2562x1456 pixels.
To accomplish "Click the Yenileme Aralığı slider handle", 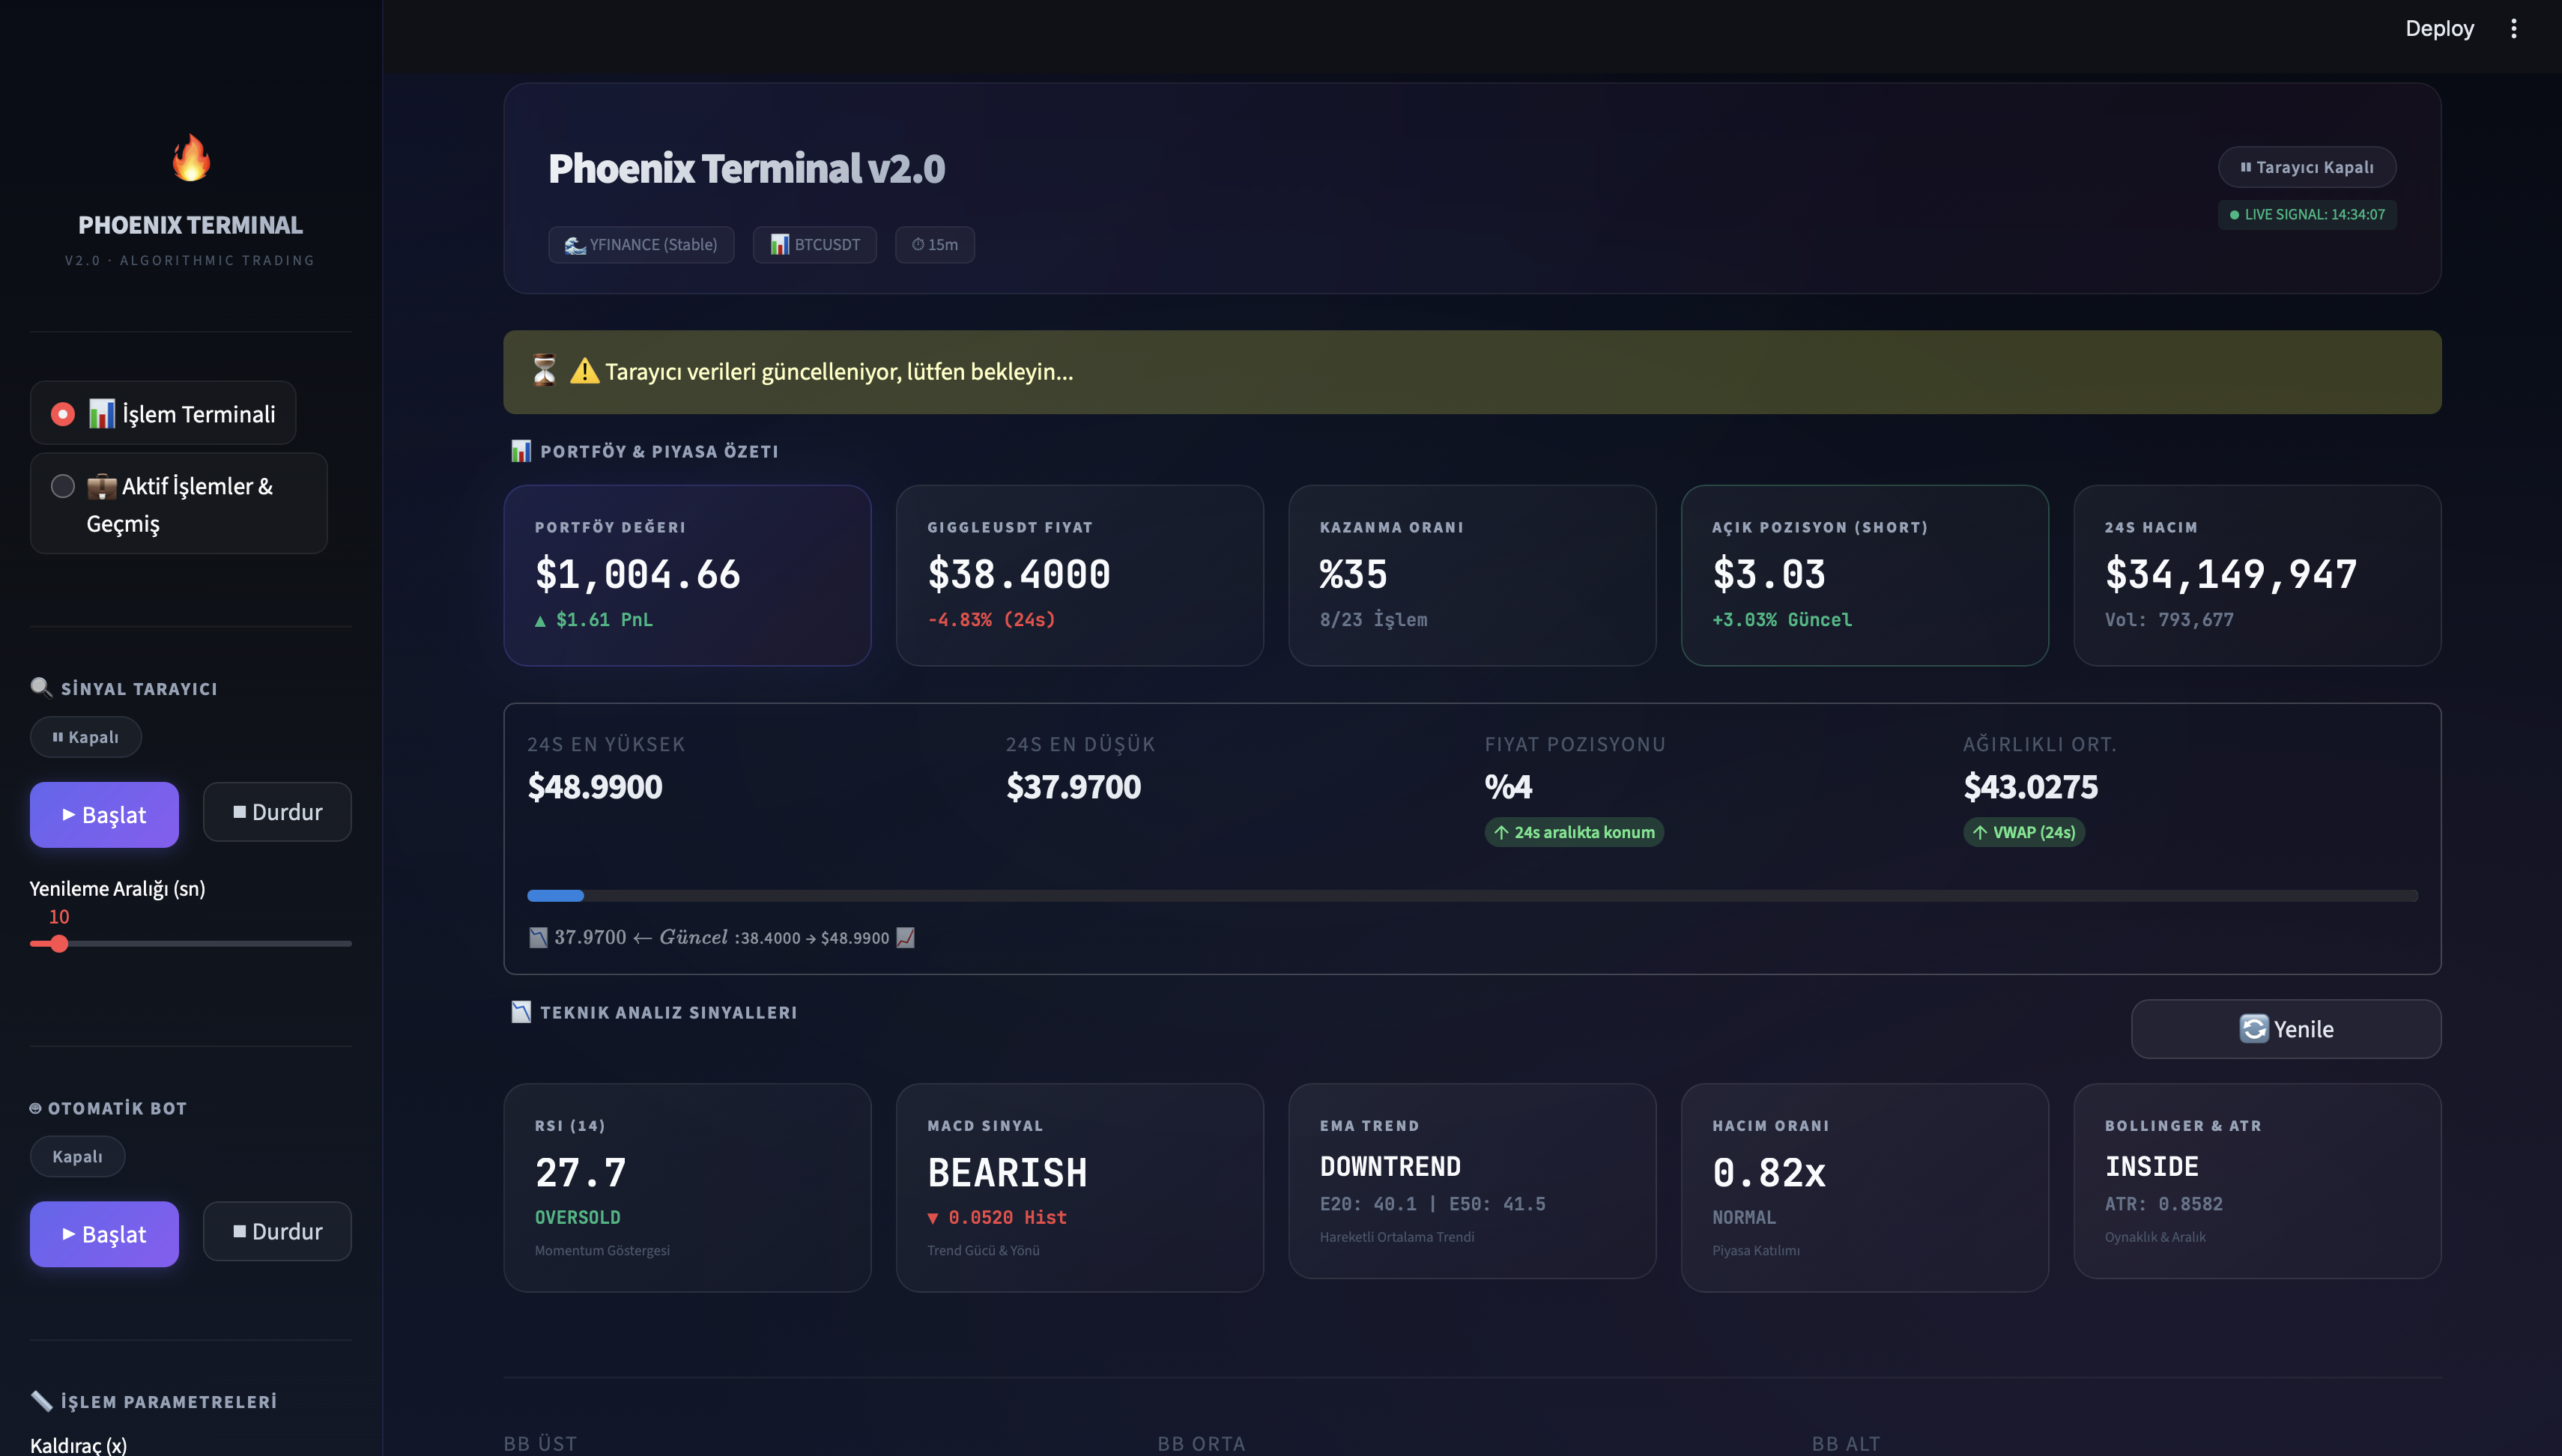I will point(59,943).
